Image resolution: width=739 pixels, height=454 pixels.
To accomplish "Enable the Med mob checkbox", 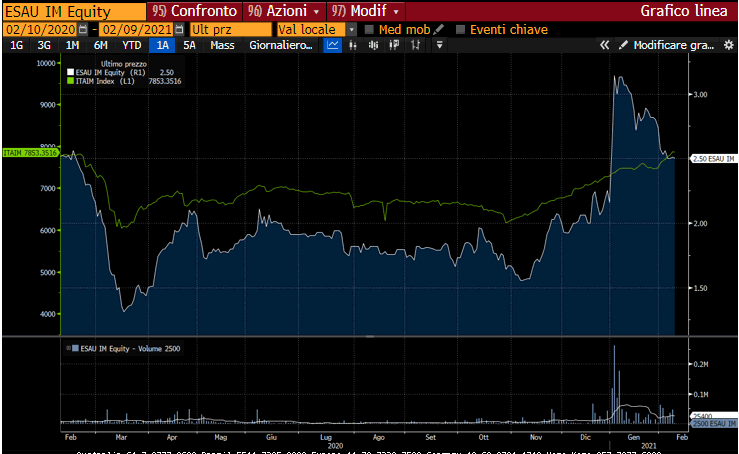I will point(369,29).
